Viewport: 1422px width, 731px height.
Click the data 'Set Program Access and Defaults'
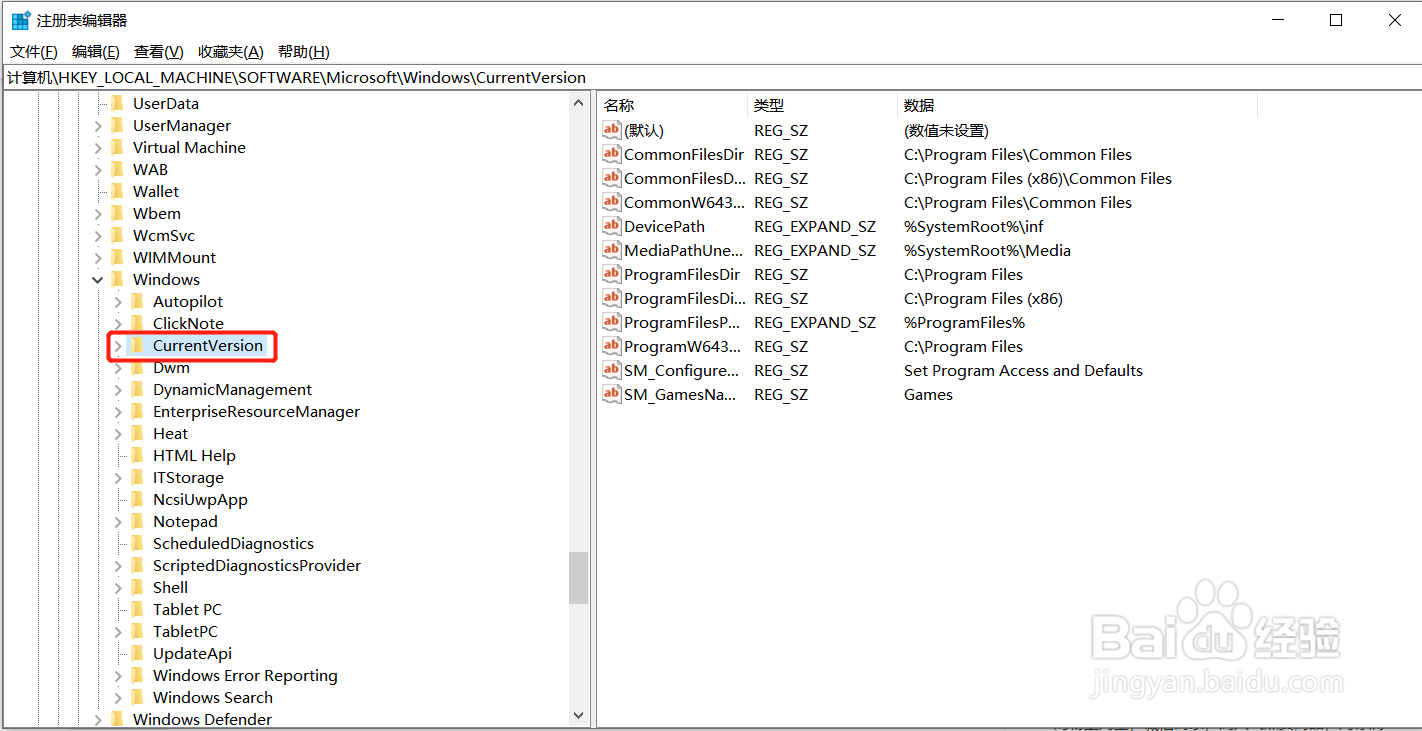point(1023,370)
